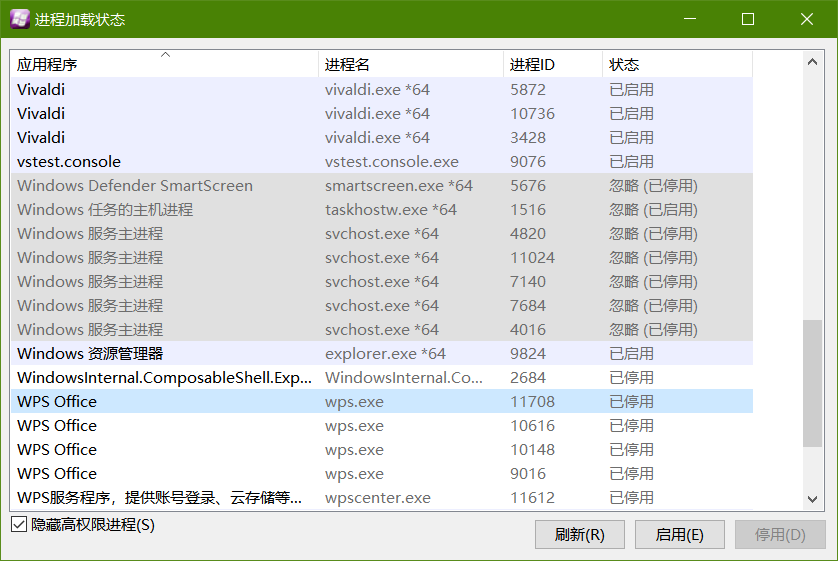
Task: Click the 已停用 status for process 2684
Action: click(x=631, y=378)
